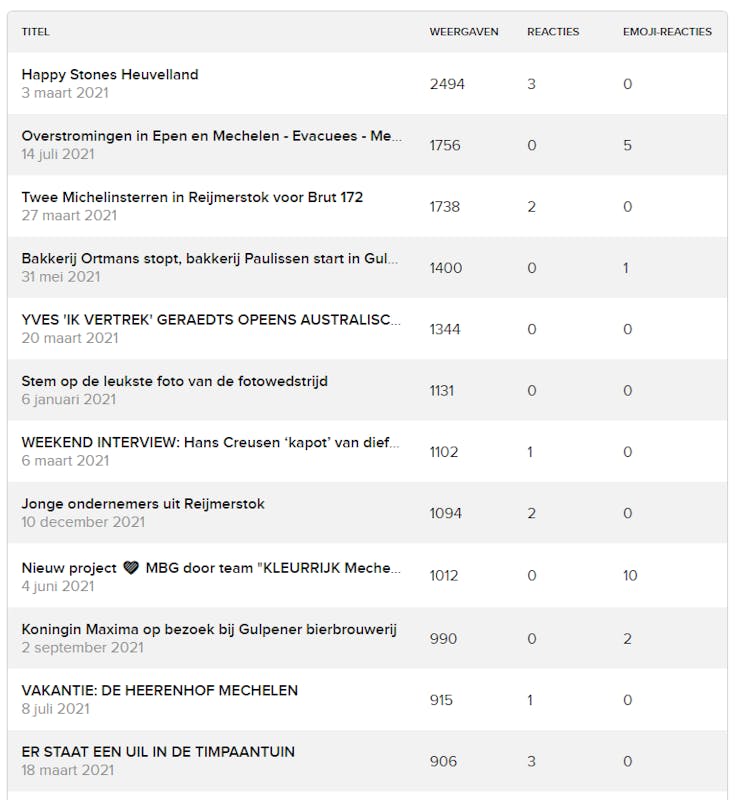Image resolution: width=742 pixels, height=800 pixels.
Task: Open WEEKEND INTERVIEW: Hans Creusen post
Action: 210,442
